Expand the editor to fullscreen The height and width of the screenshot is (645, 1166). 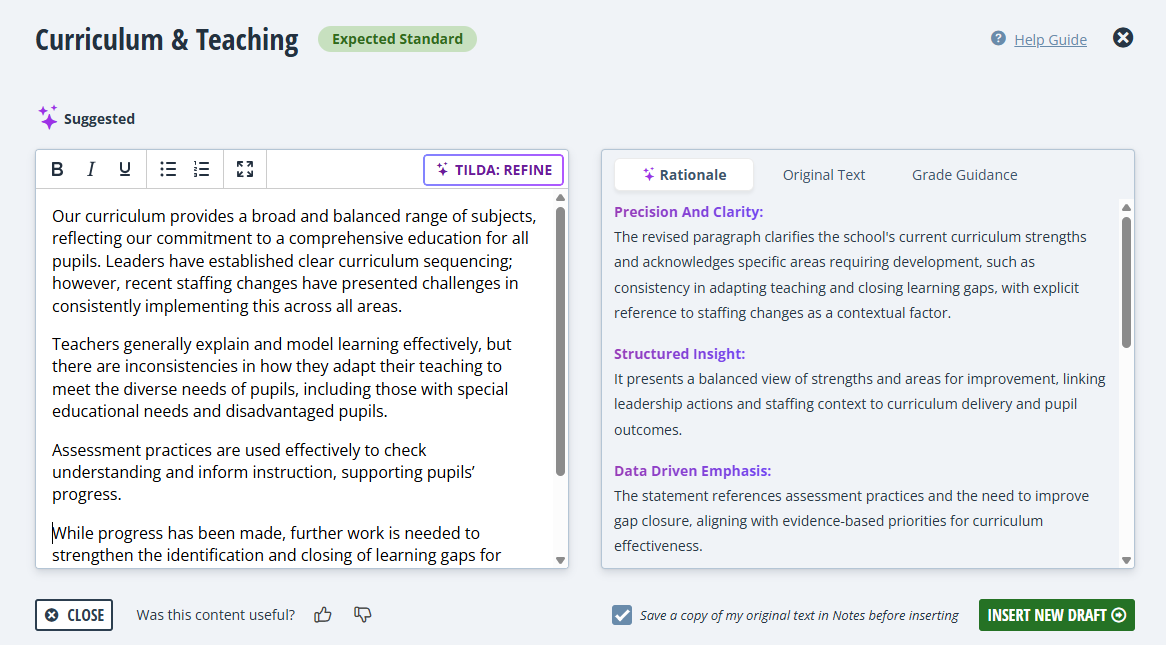click(245, 168)
